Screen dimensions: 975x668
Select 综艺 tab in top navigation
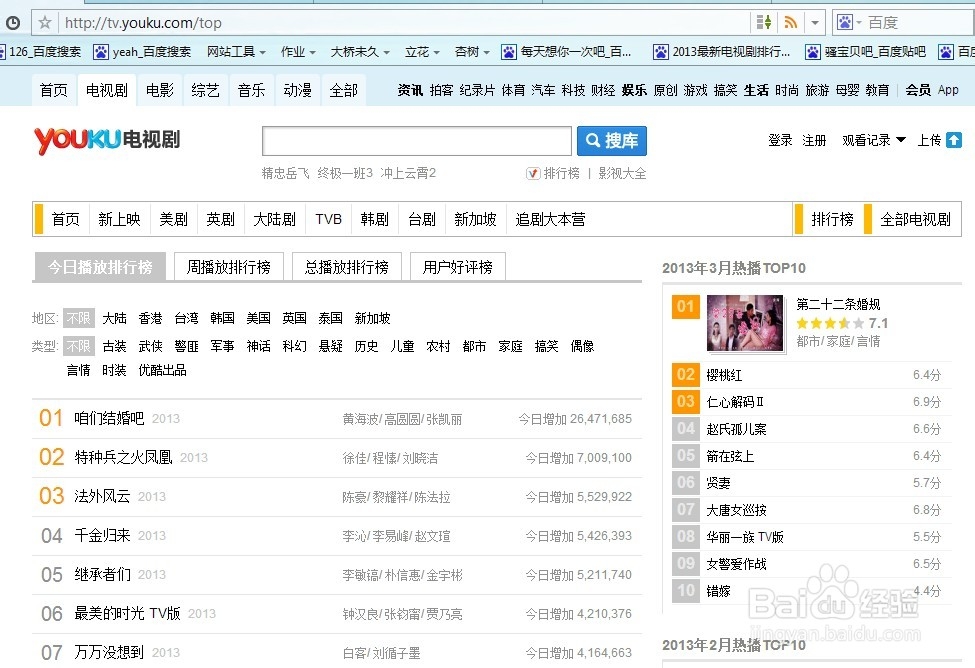[x=205, y=90]
